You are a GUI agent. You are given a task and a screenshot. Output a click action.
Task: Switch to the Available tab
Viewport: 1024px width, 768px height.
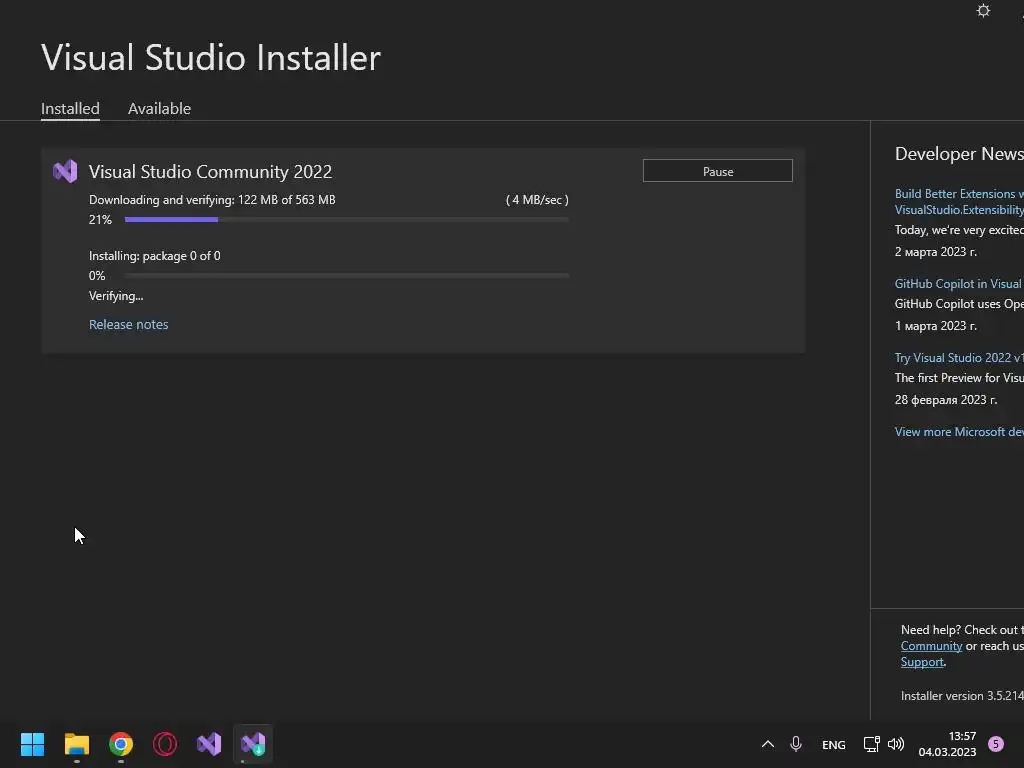tap(159, 108)
